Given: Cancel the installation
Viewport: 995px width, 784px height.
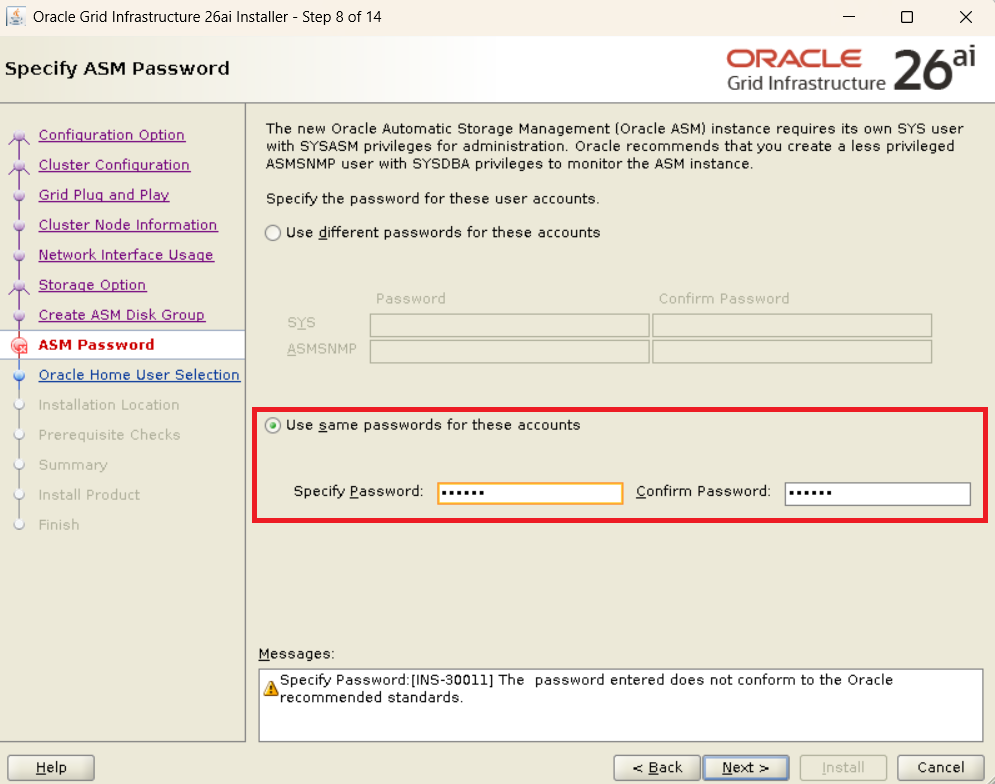Looking at the screenshot, I should [x=940, y=767].
